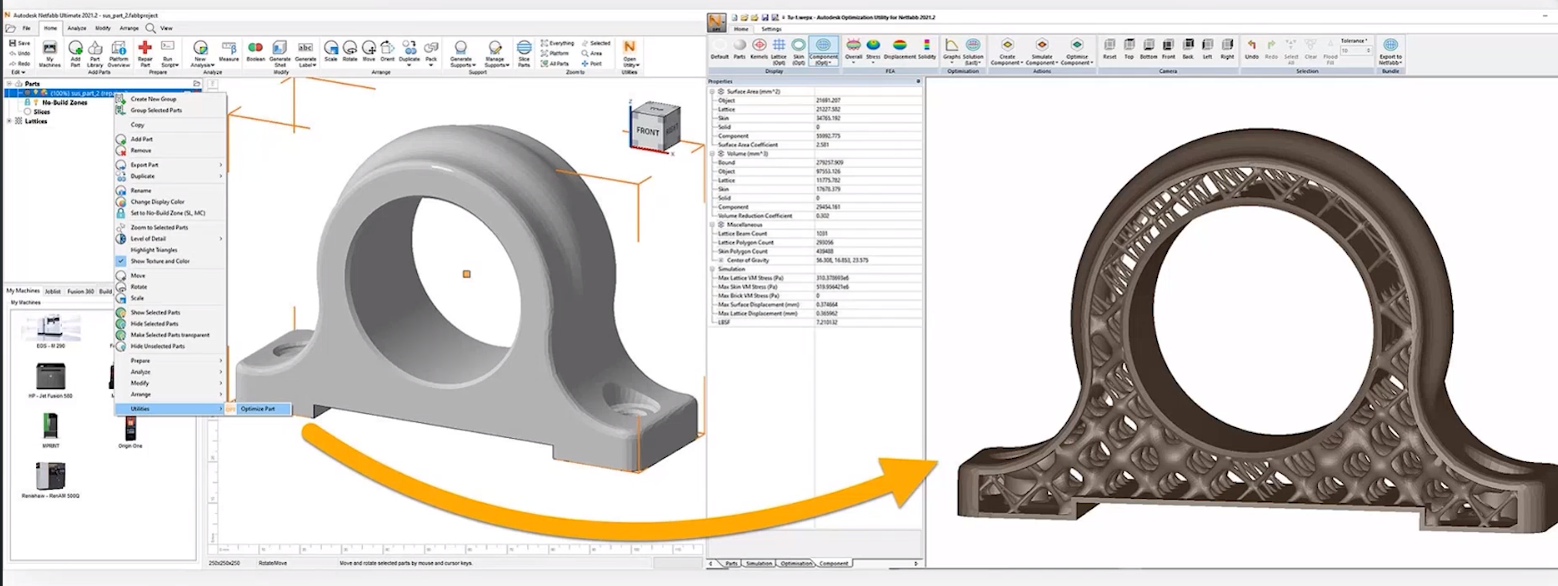Screen dimensions: 1558x586
Task: Choose Create New Group from context menu
Action: point(155,99)
